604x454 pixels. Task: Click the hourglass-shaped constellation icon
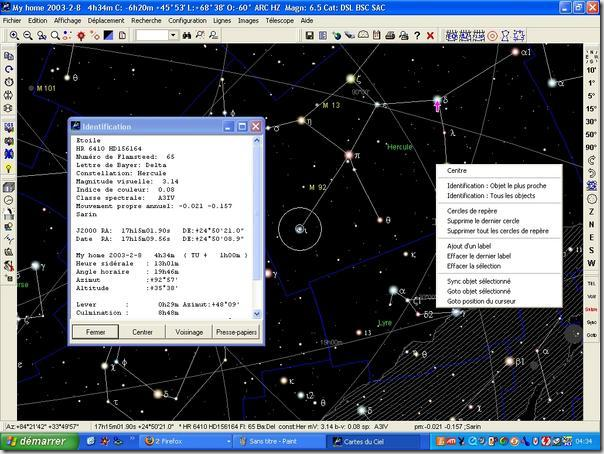point(505,36)
